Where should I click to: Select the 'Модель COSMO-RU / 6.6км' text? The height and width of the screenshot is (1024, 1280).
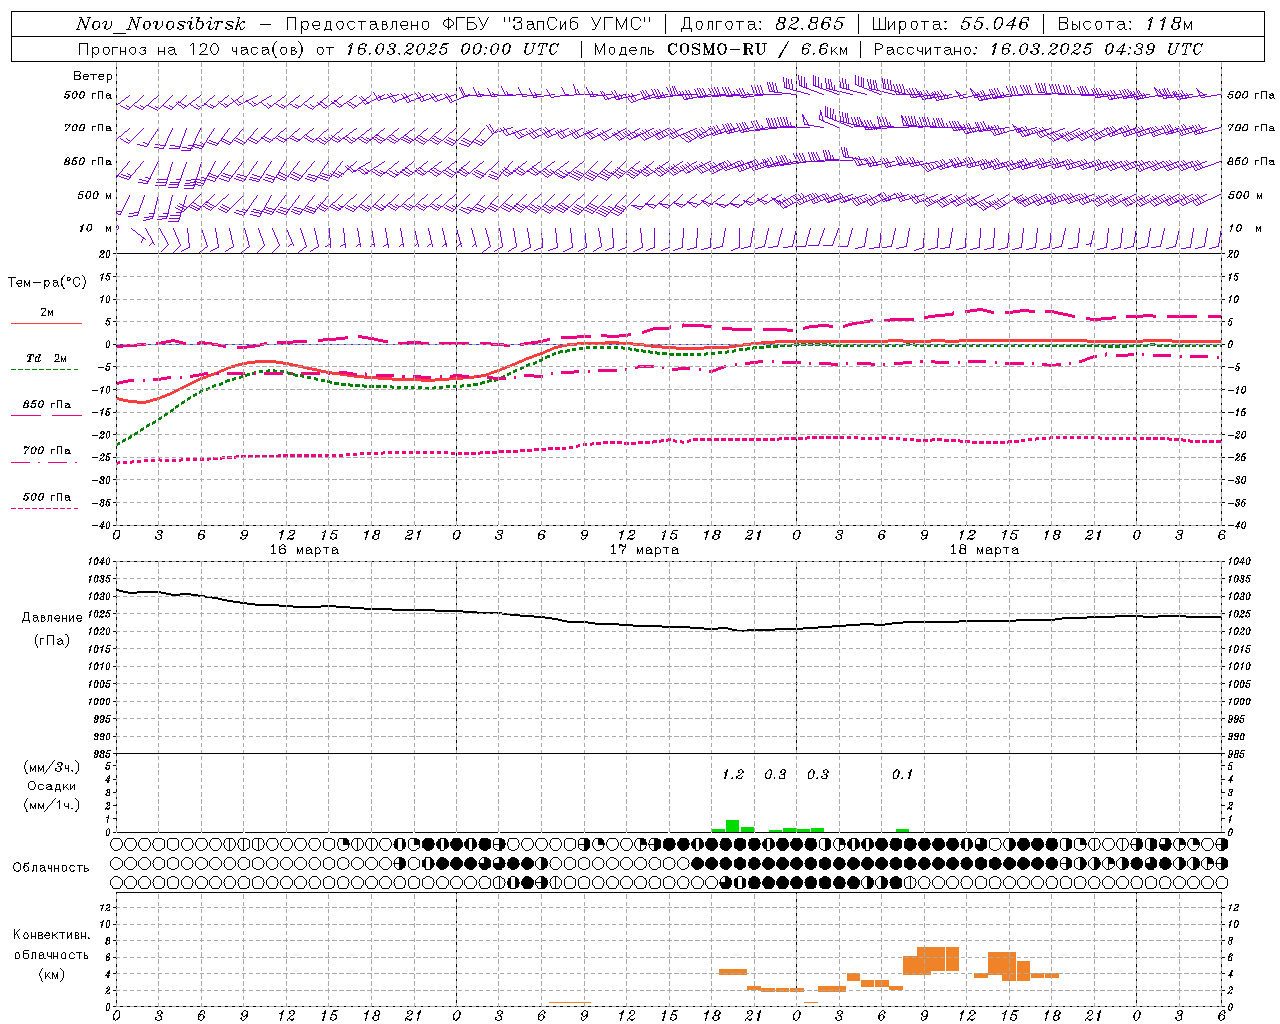721,49
